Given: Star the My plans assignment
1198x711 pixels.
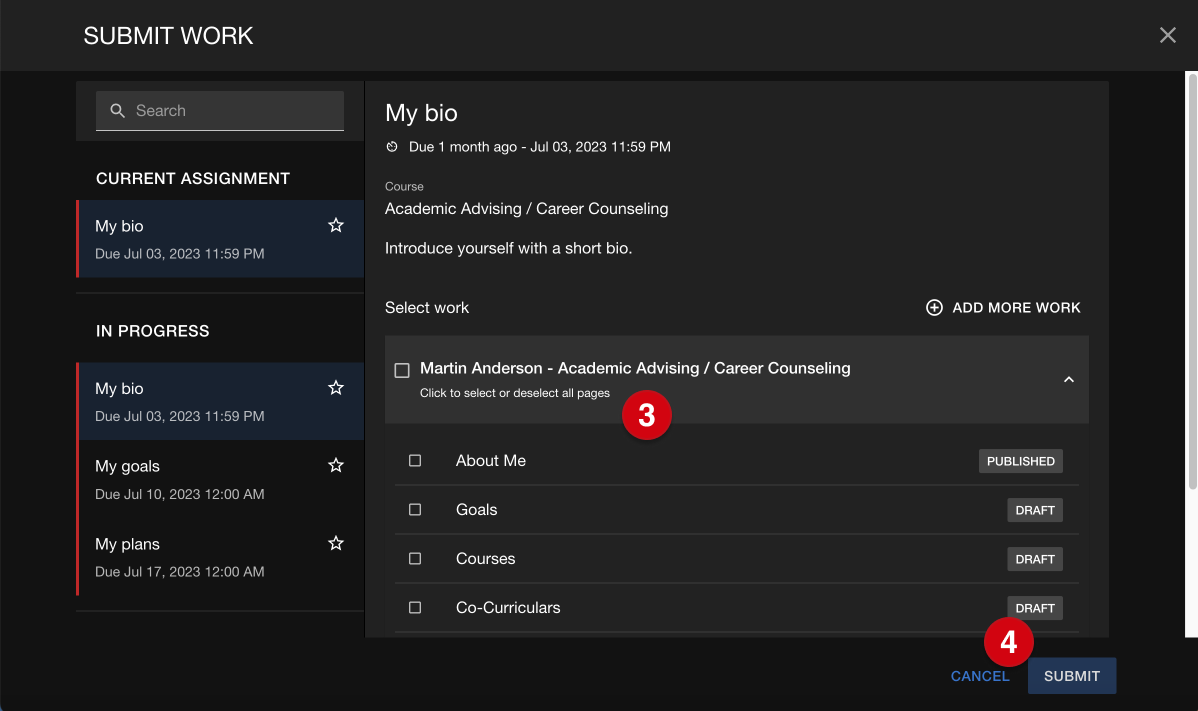Looking at the screenshot, I should coord(335,543).
